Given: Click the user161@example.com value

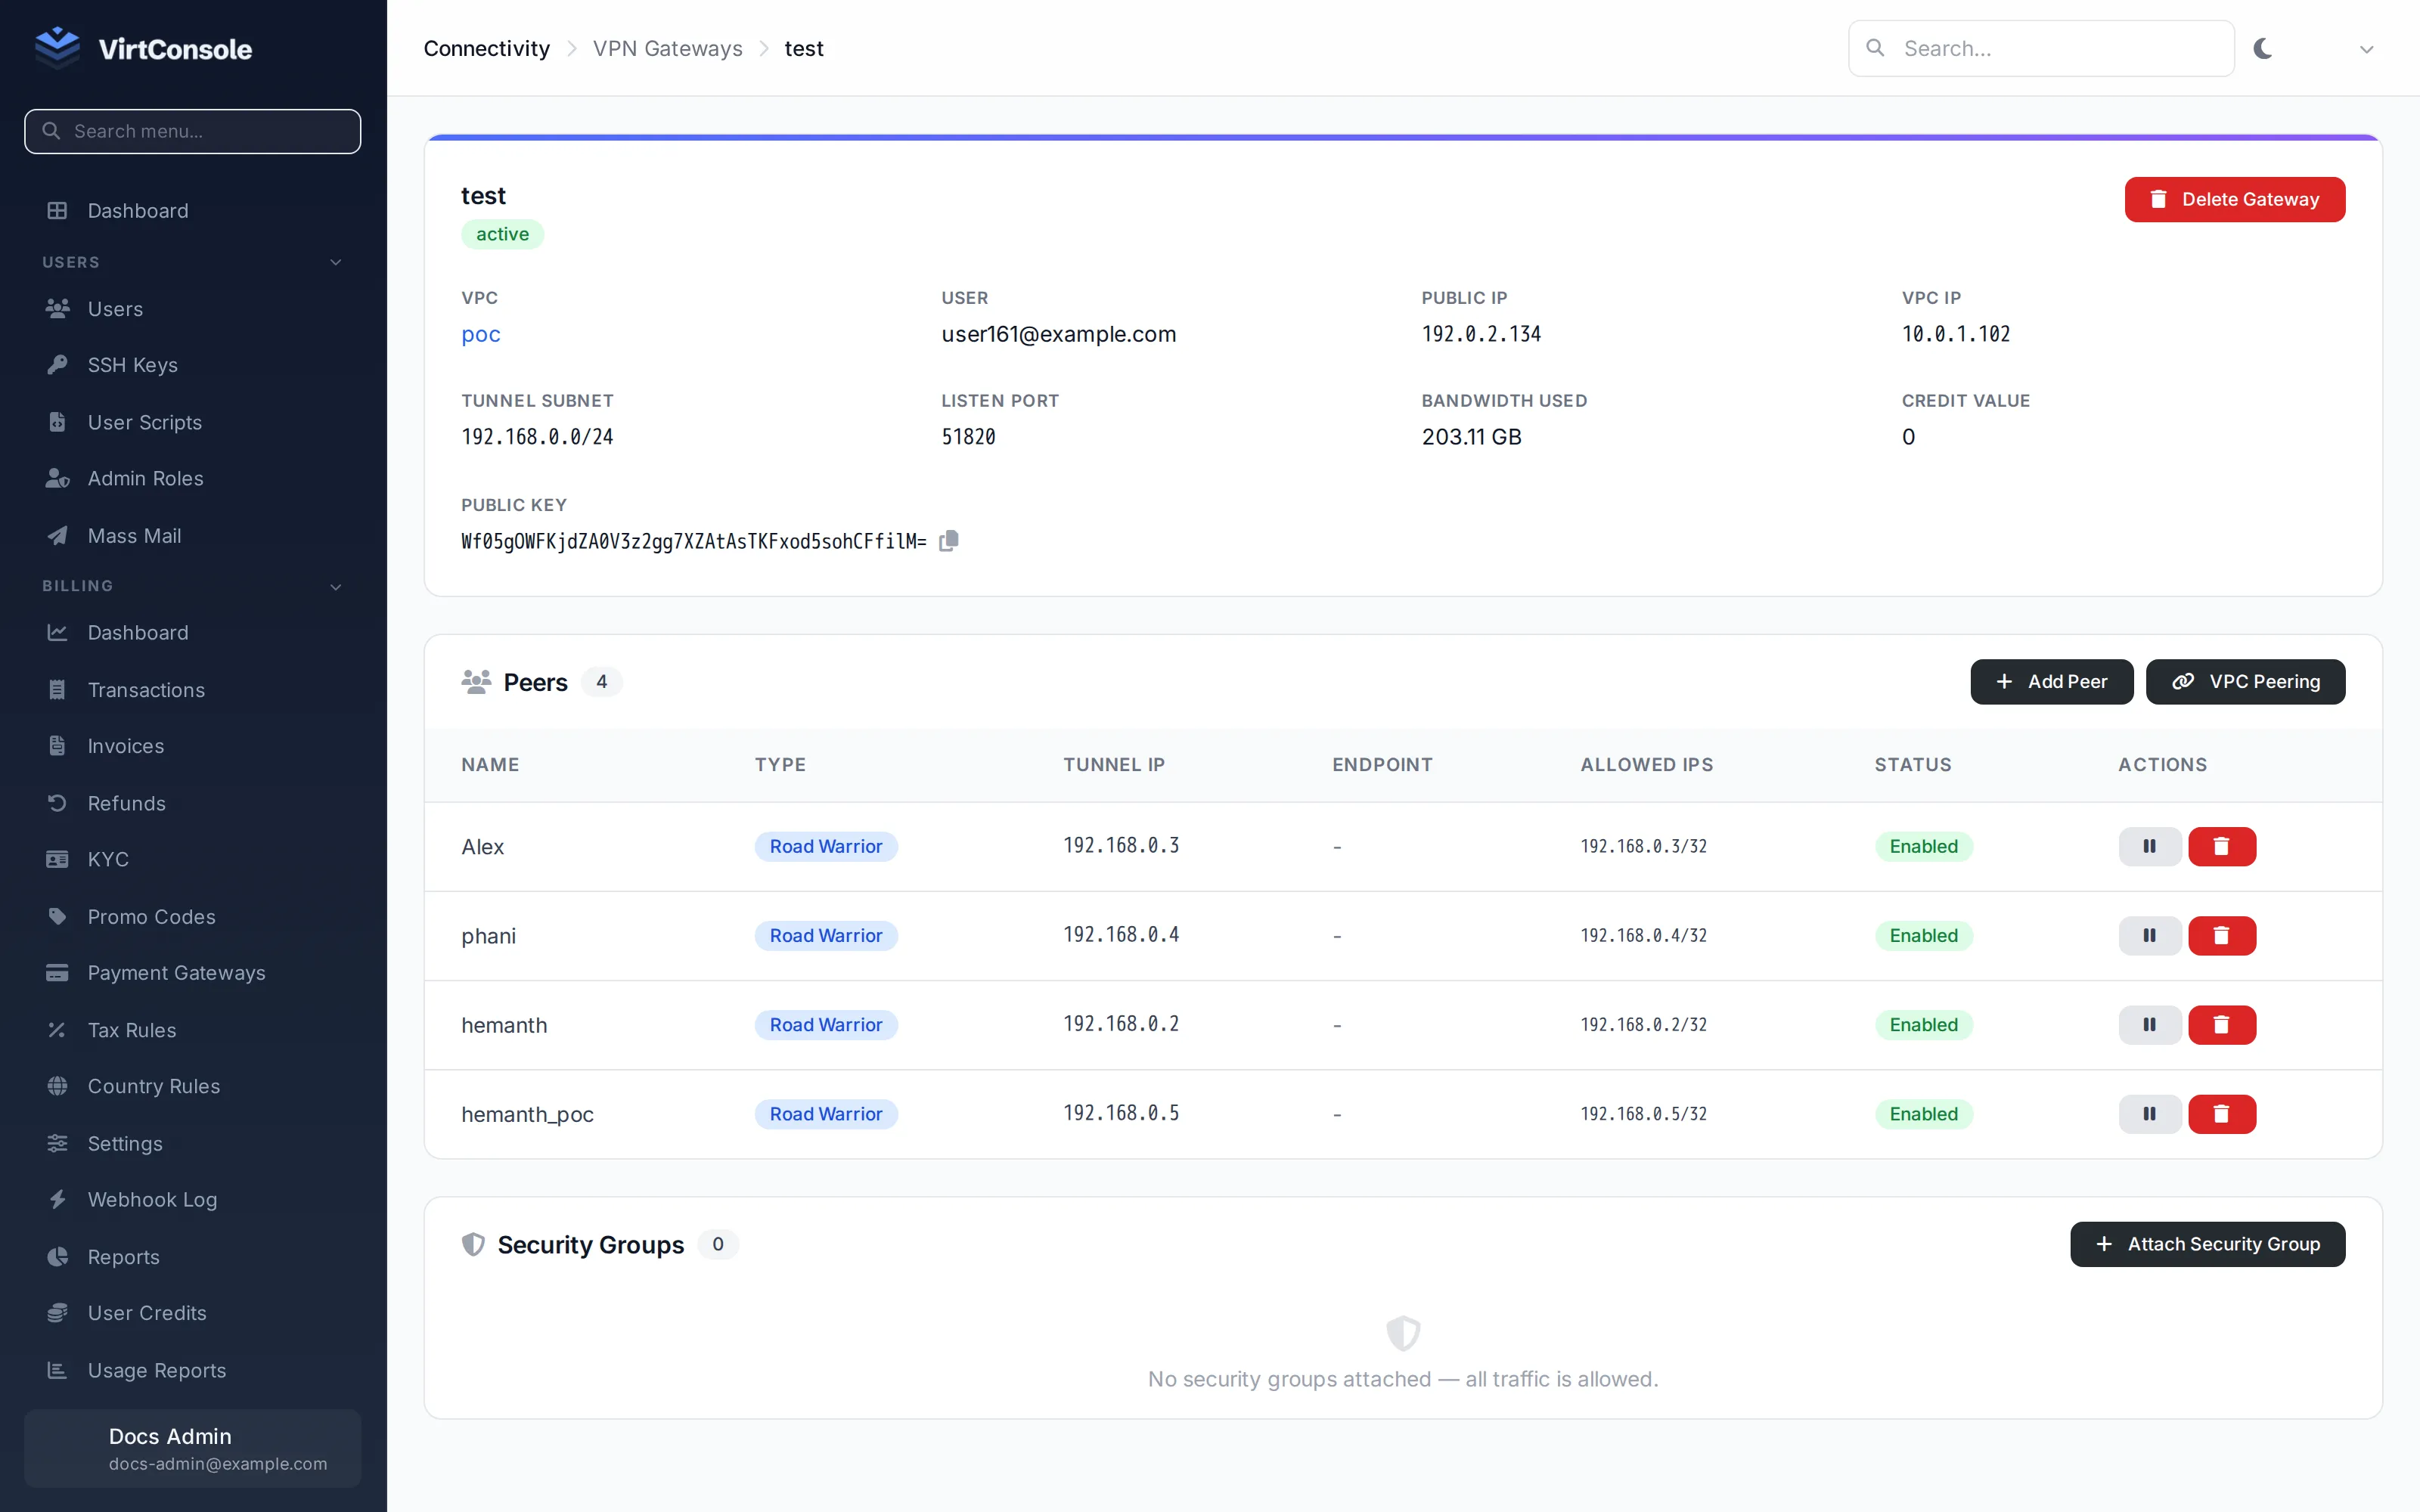Looking at the screenshot, I should pos(1058,334).
